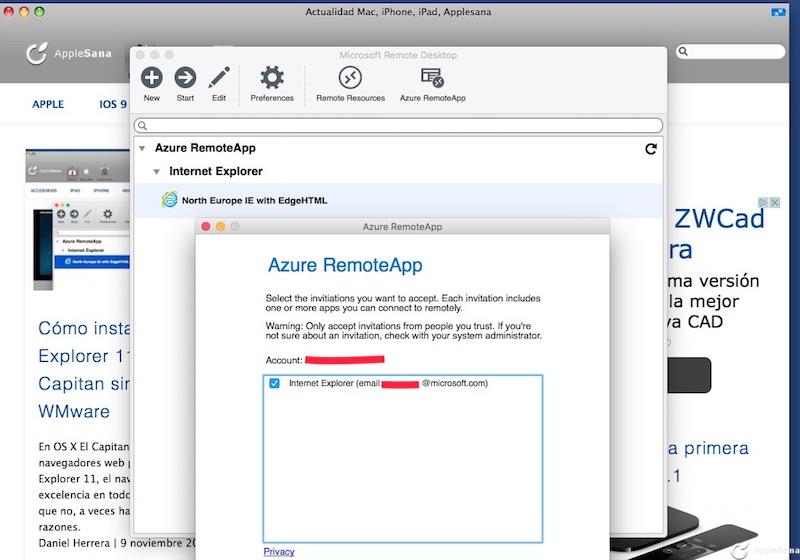Screen dimensions: 800x560
Task: Select North Europe IE with EdgeHTML
Action: coord(398,200)
